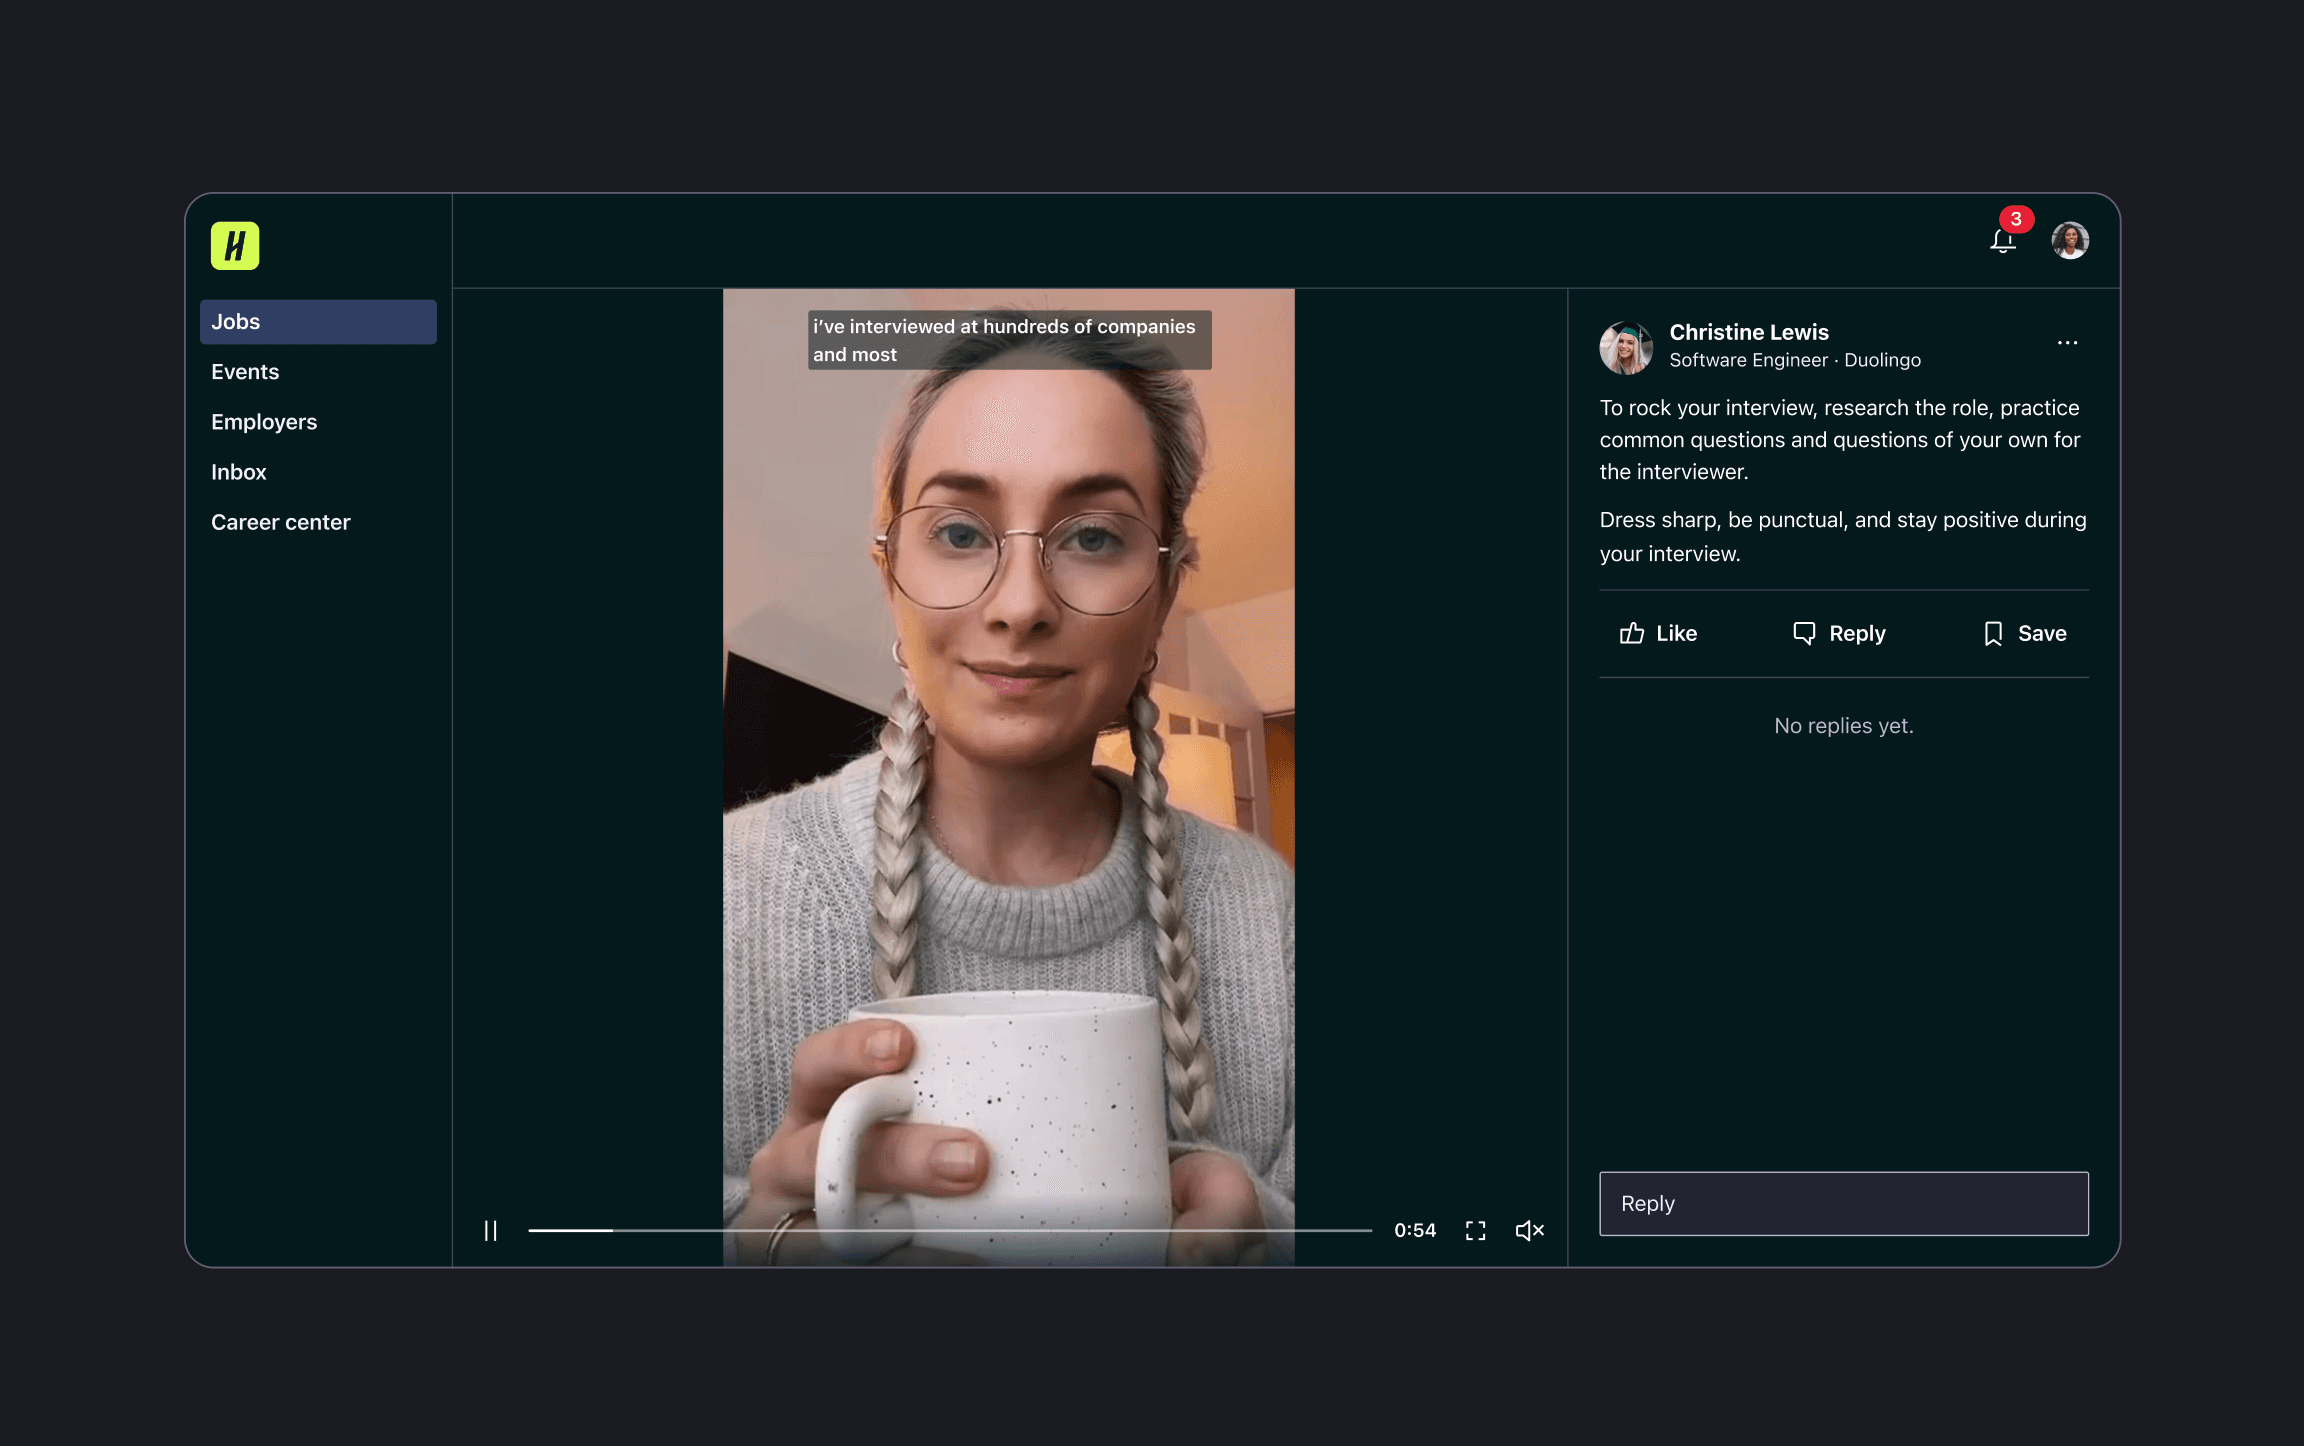
Task: Enter fullscreen video mode
Action: [x=1475, y=1230]
